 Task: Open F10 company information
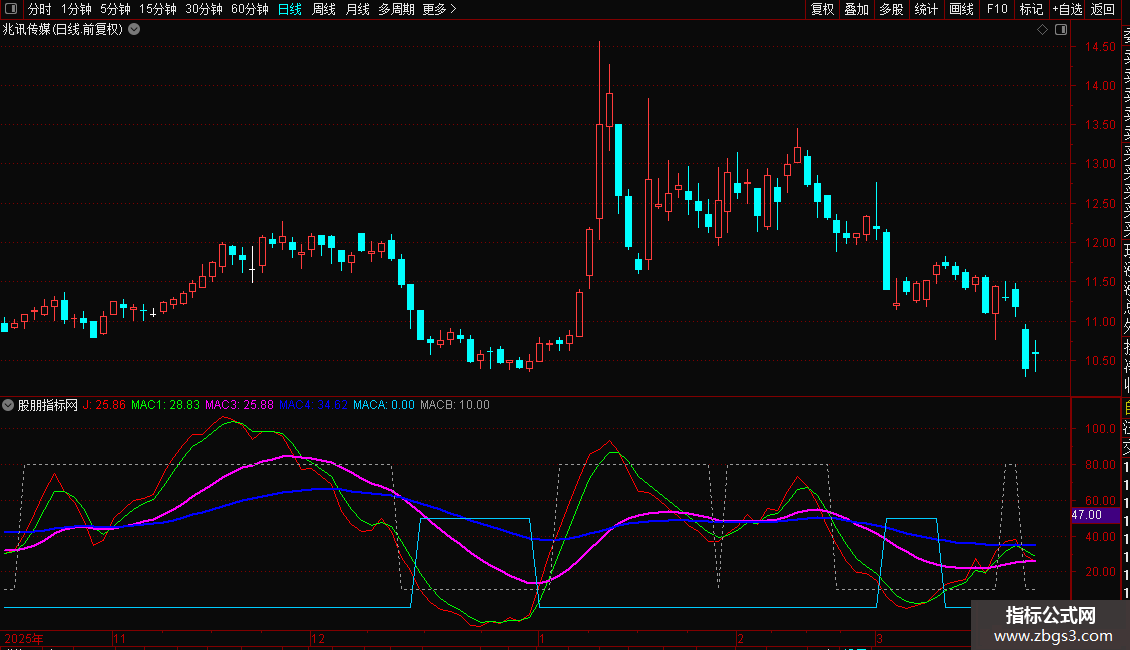click(996, 9)
